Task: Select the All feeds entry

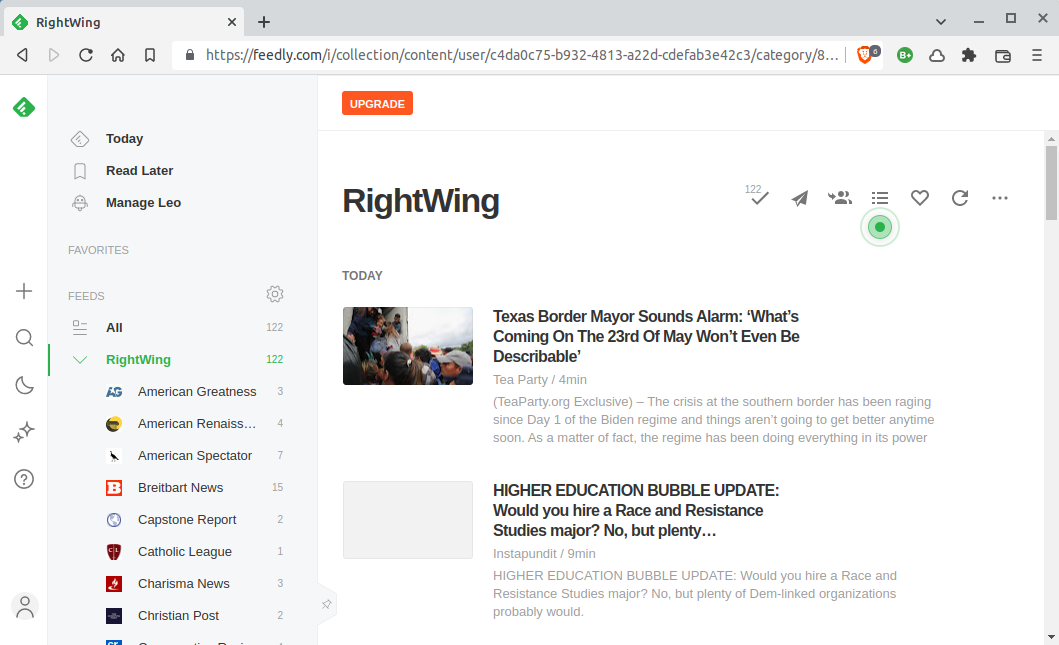Action: 114,328
